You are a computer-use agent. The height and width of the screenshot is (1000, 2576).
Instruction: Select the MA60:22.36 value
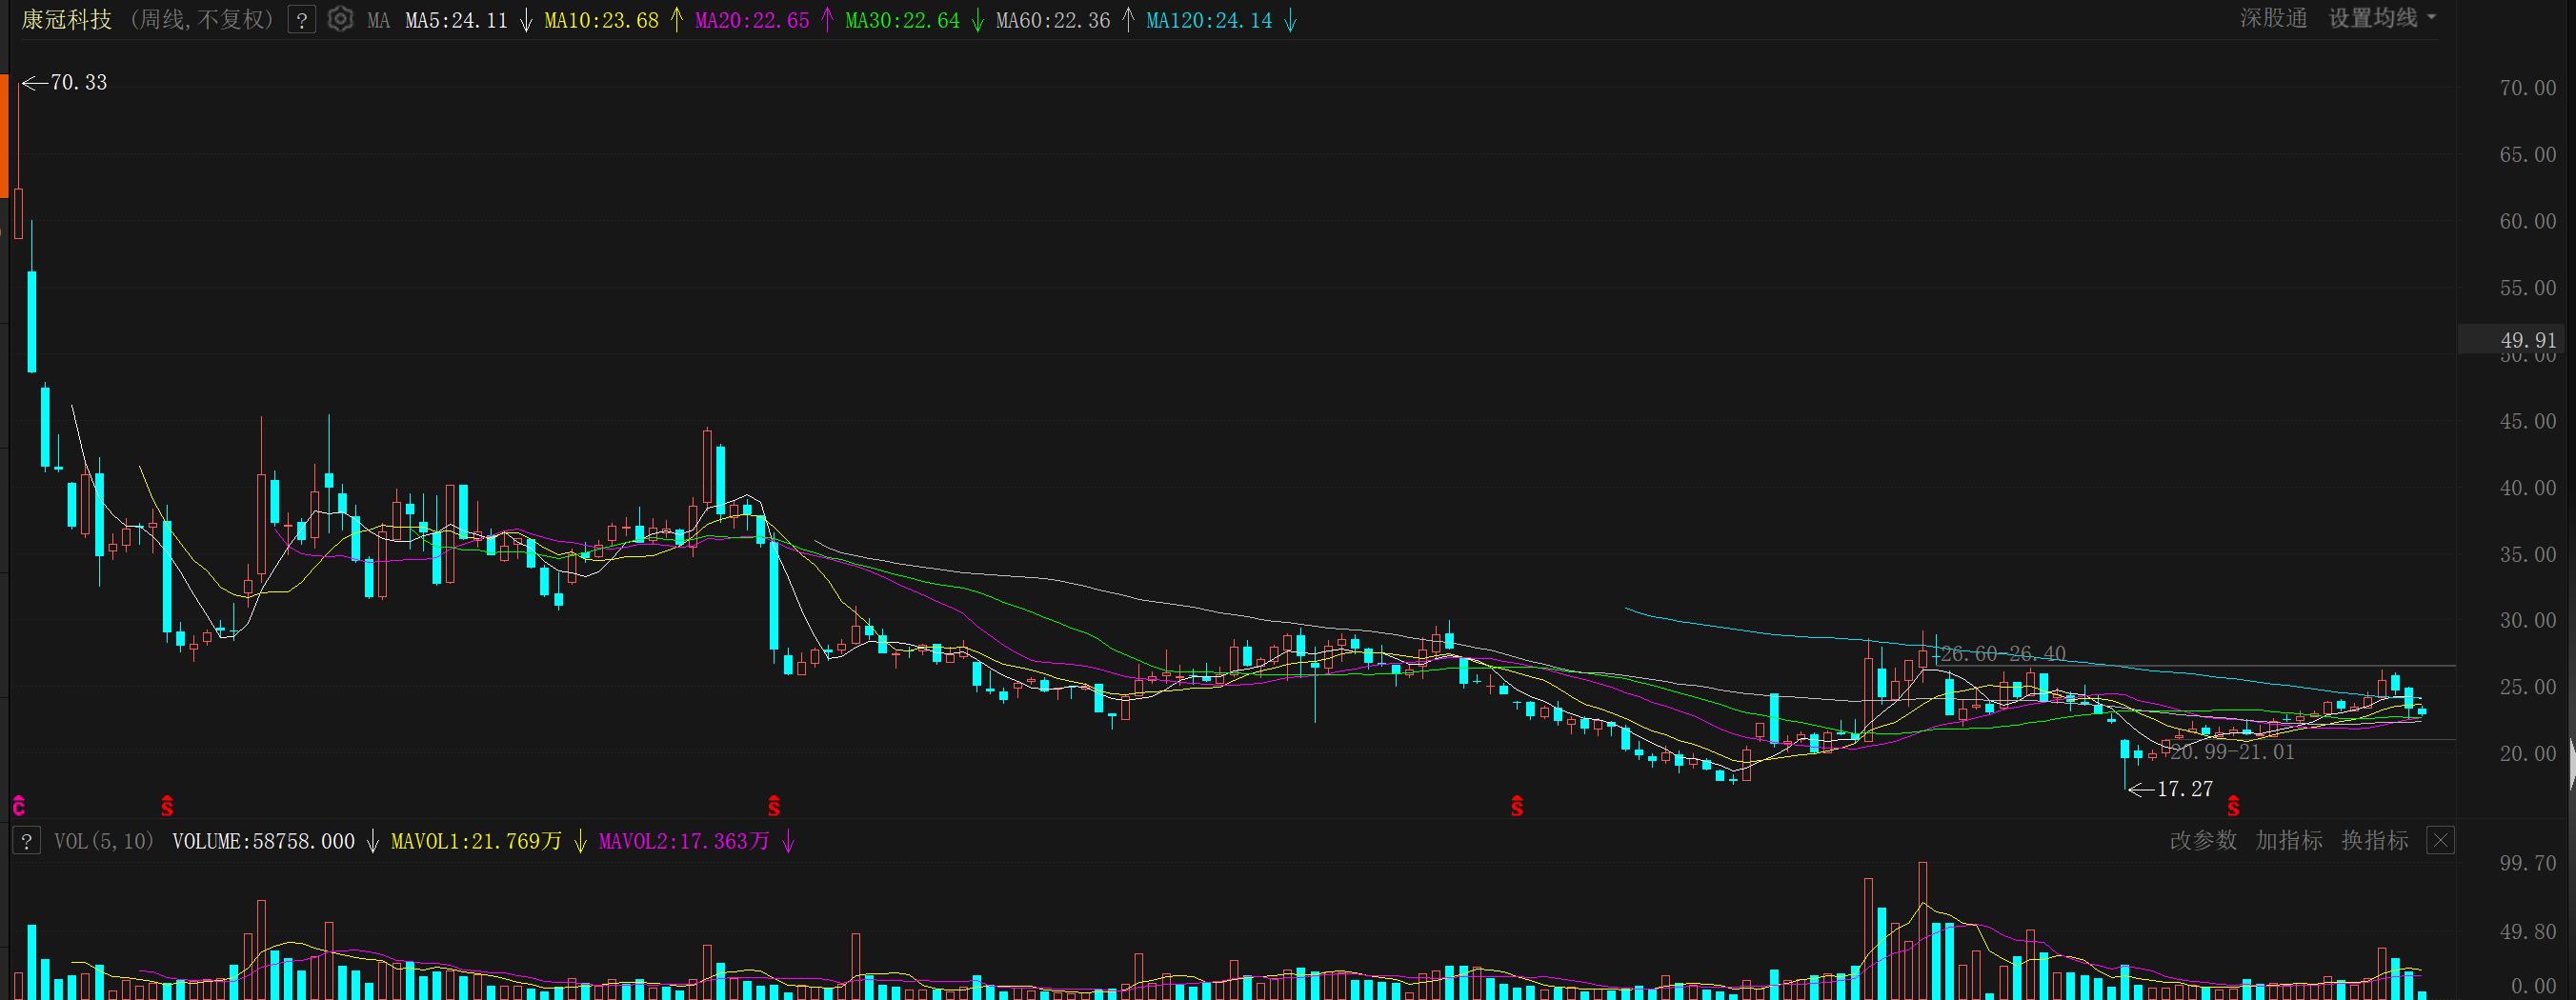1053,20
